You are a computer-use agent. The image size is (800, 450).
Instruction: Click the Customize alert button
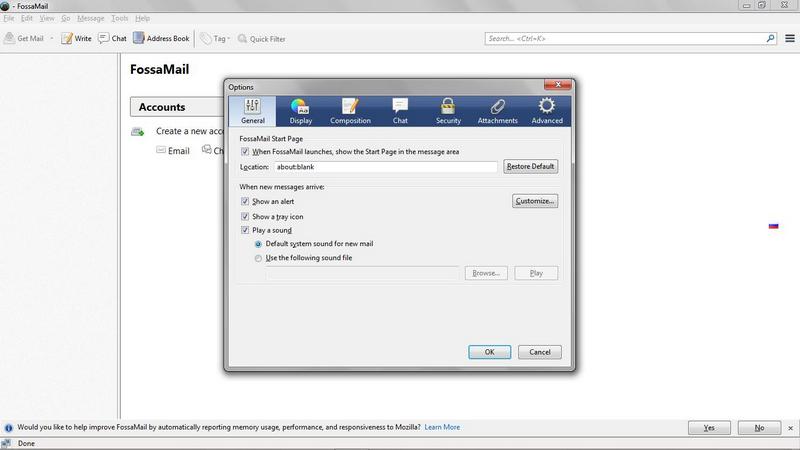tap(535, 201)
